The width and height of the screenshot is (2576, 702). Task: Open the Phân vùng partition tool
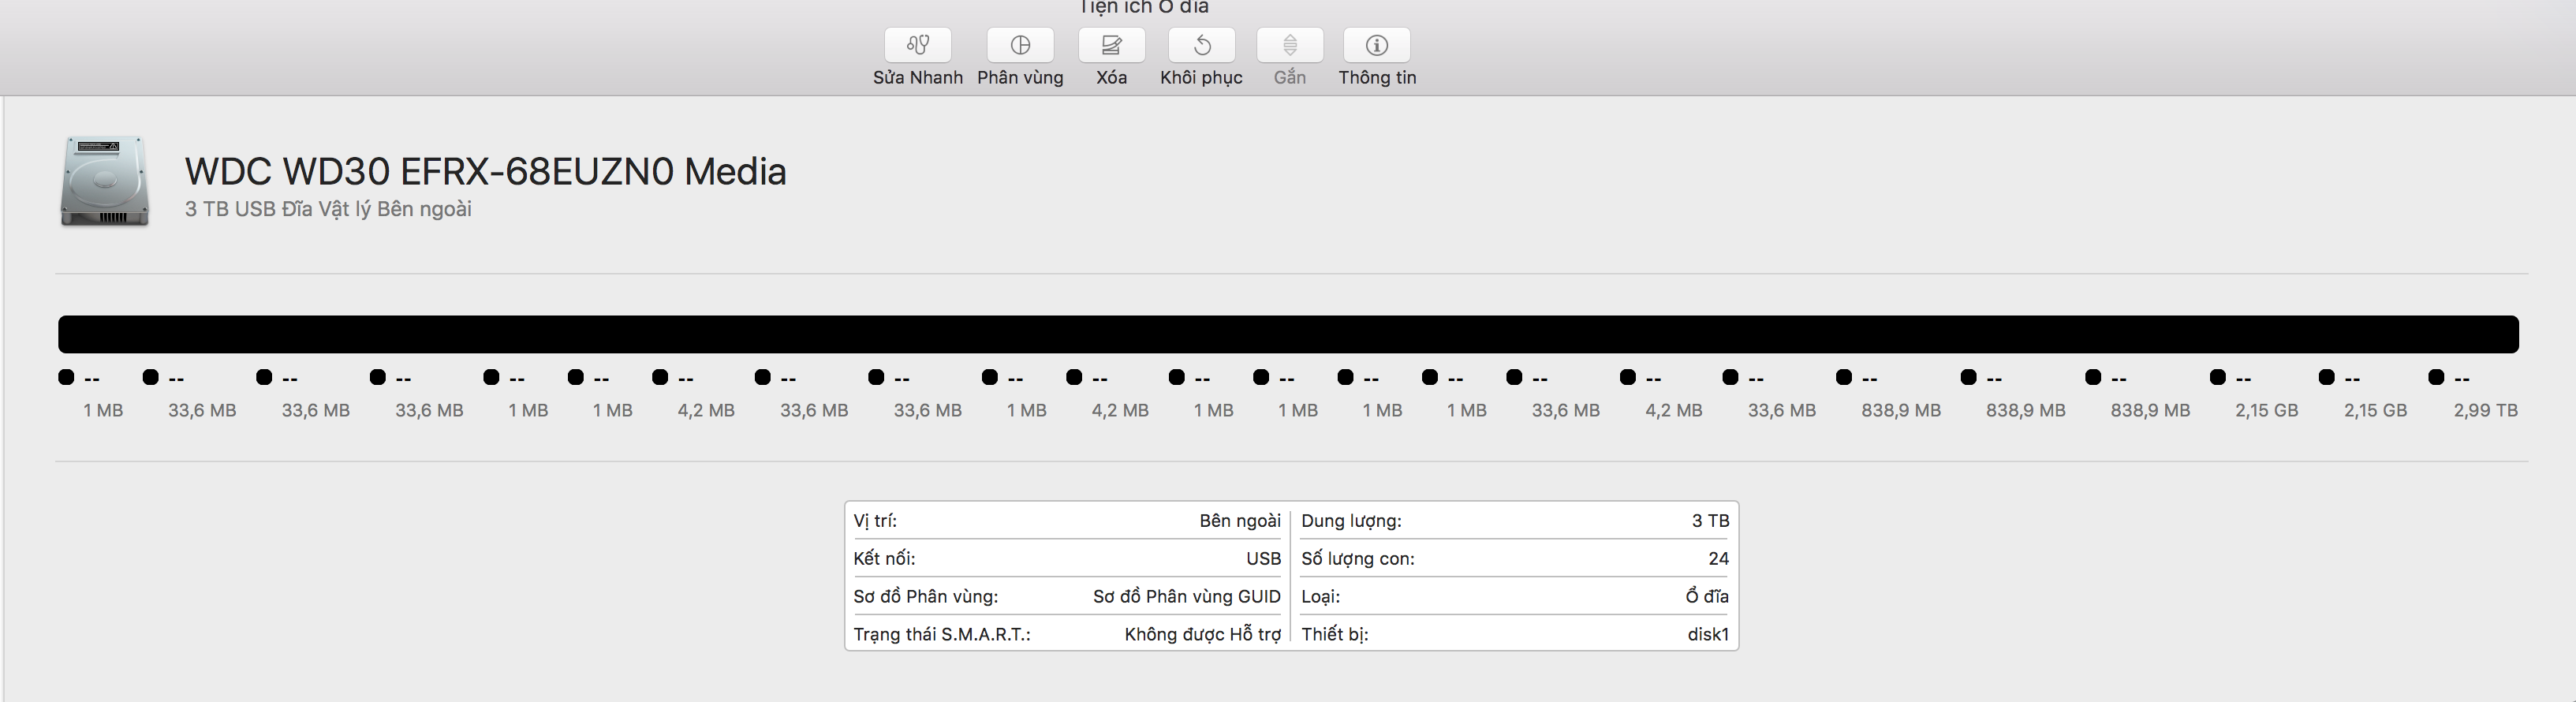pos(1020,45)
